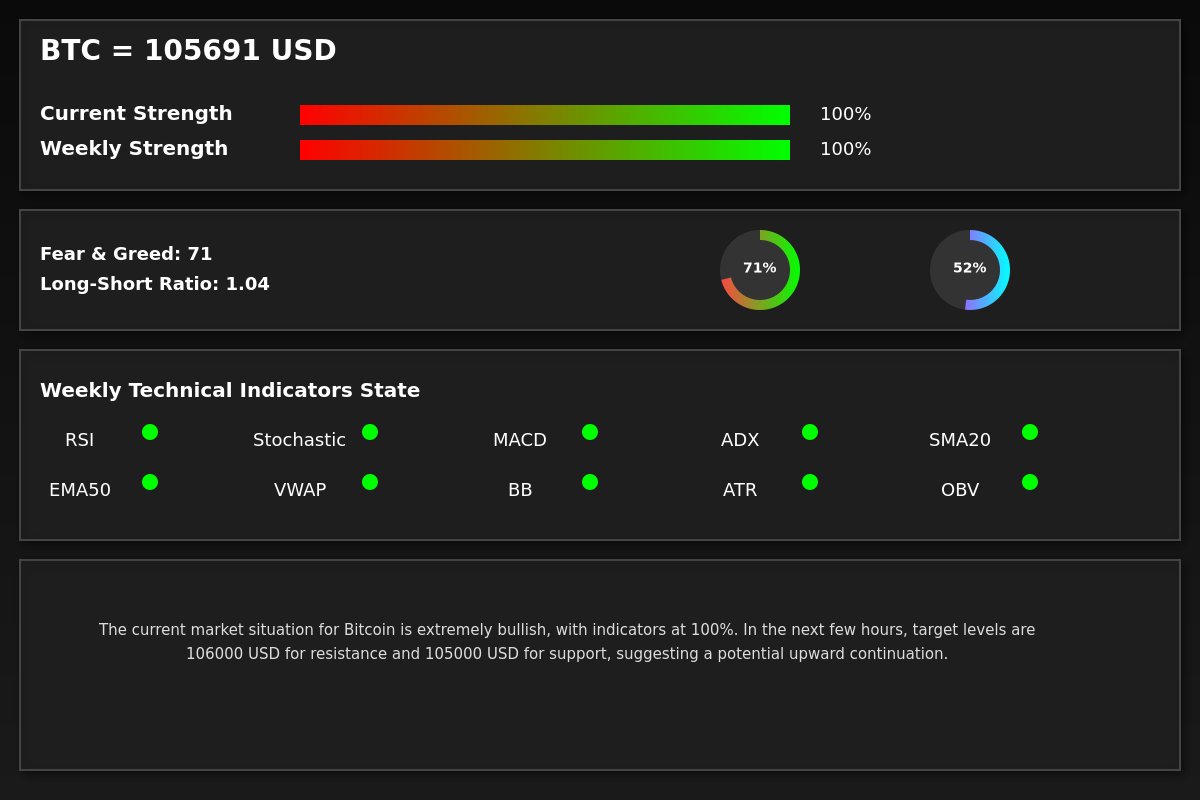Click the EMA50 label
Viewport: 1200px width, 800px height.
[x=80, y=490]
